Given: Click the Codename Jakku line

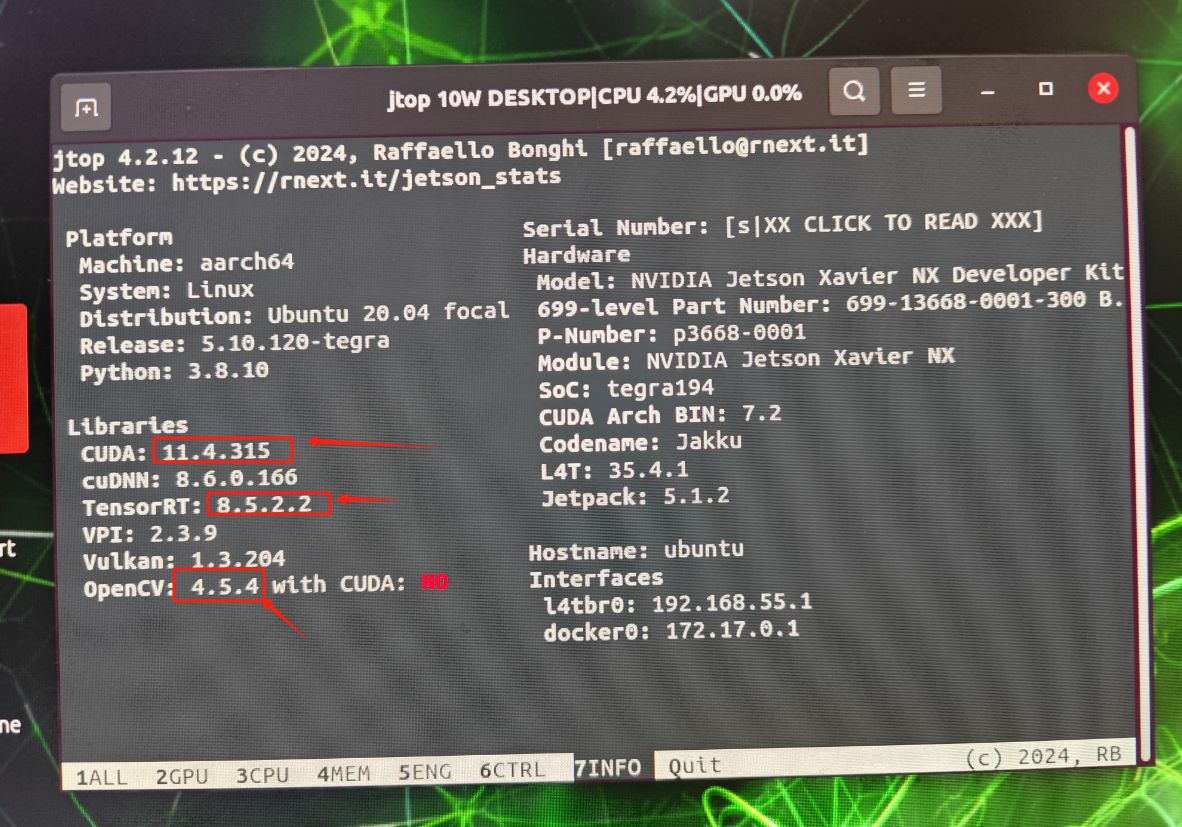Looking at the screenshot, I should click(x=640, y=443).
